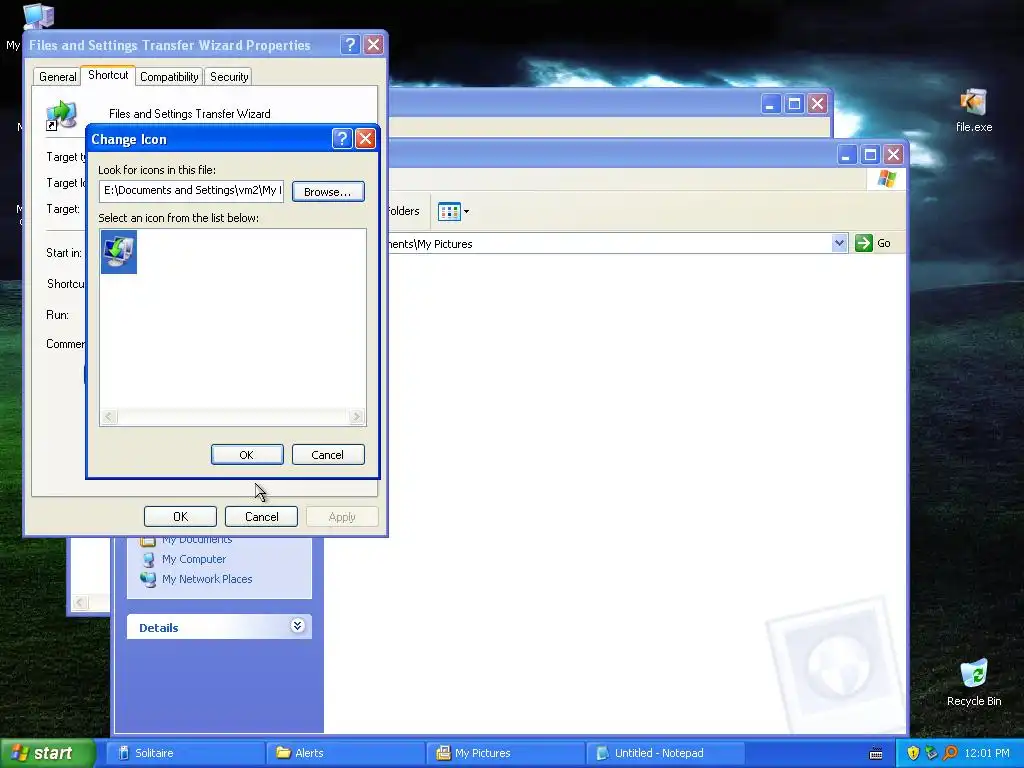Click the My Computer link

coord(194,560)
